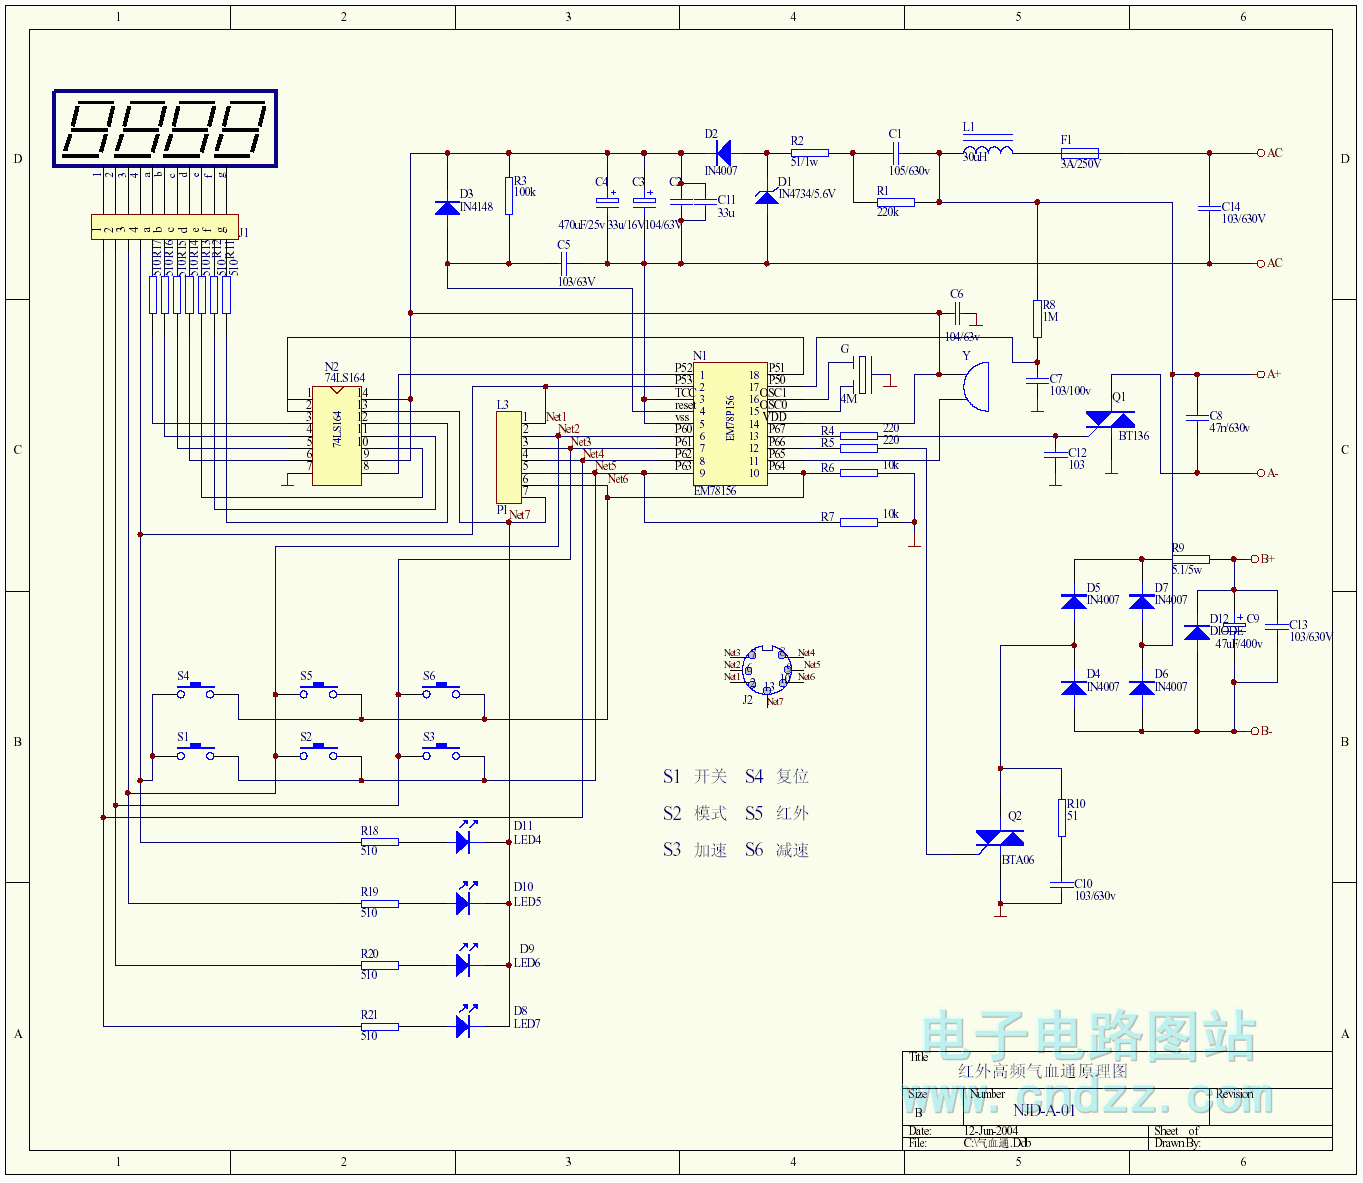Screen dimensions: 1363x1183
Task: Click the D11 LED4 diode symbol
Action: [464, 839]
